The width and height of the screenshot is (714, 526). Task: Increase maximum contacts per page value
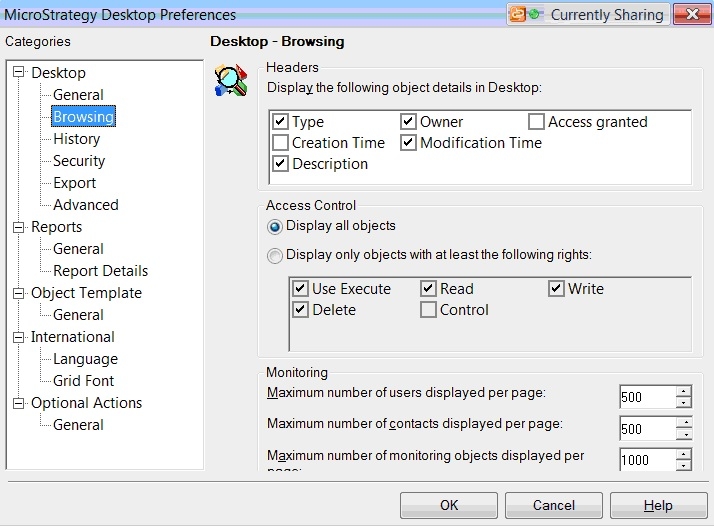coord(683,423)
